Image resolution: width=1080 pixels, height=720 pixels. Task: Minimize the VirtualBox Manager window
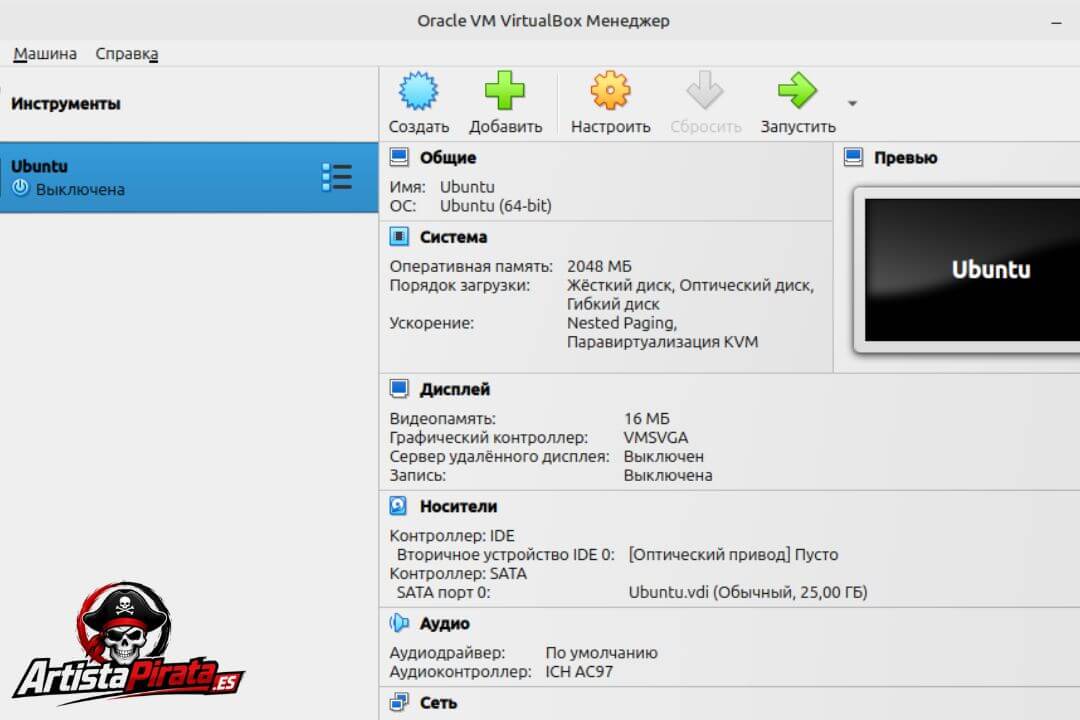1056,22
